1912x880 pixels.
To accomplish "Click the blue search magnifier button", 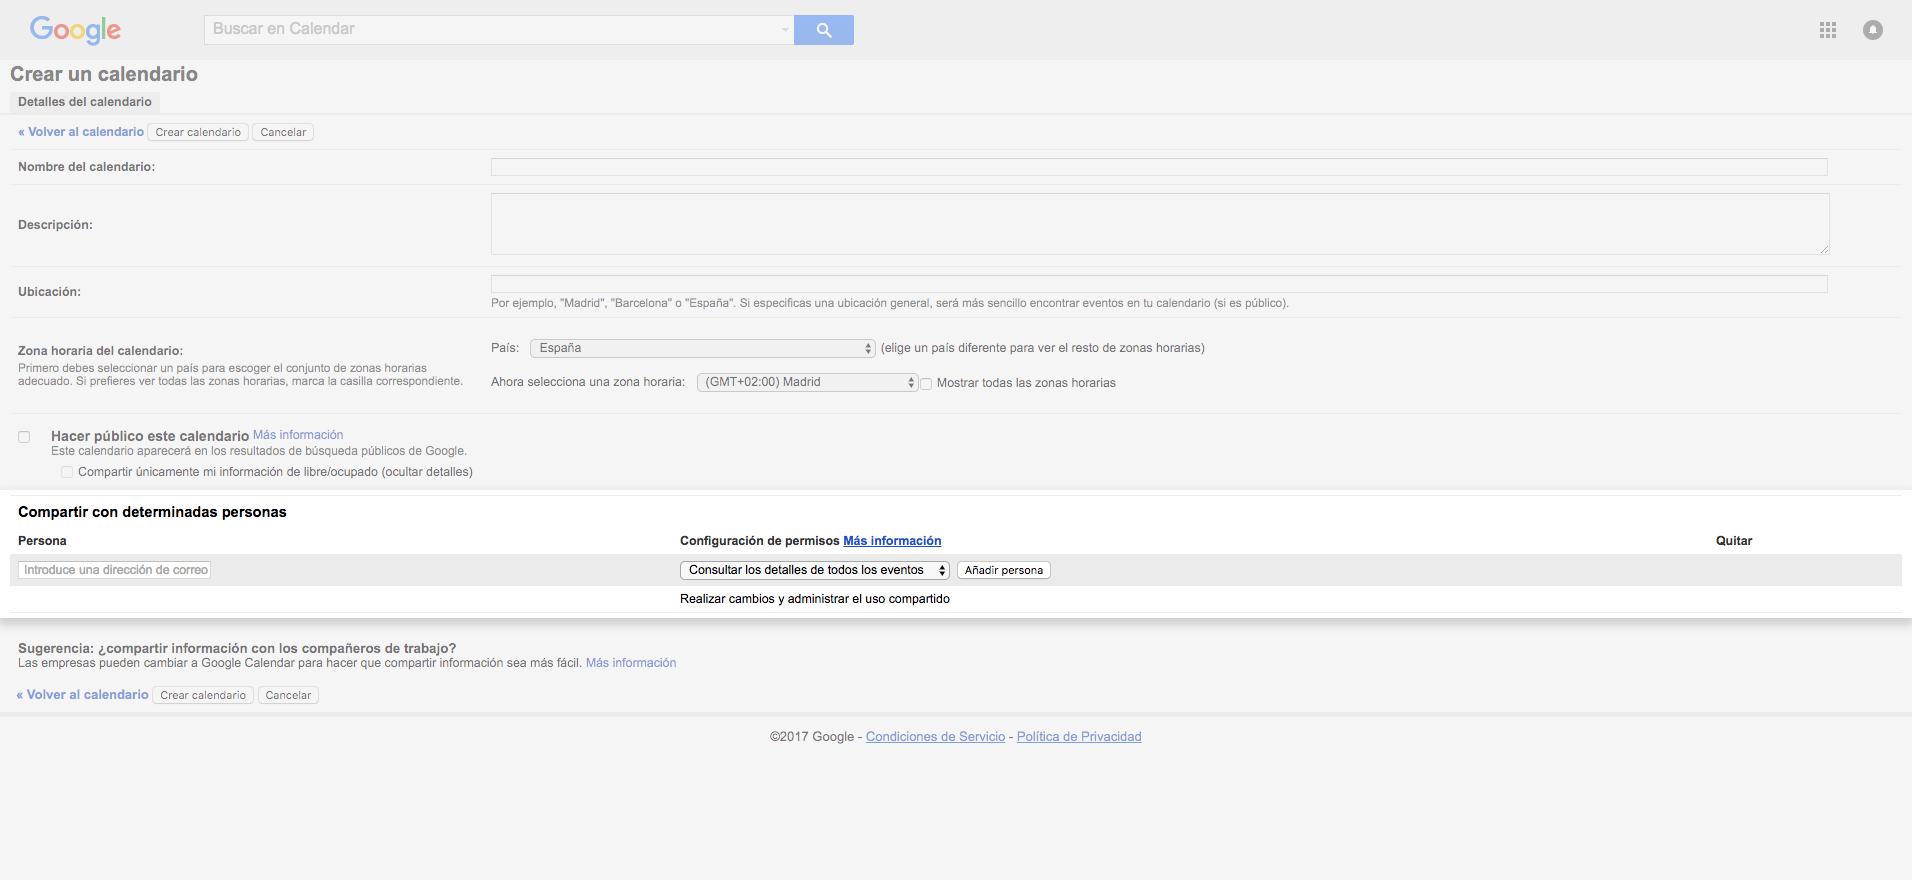I will (824, 30).
